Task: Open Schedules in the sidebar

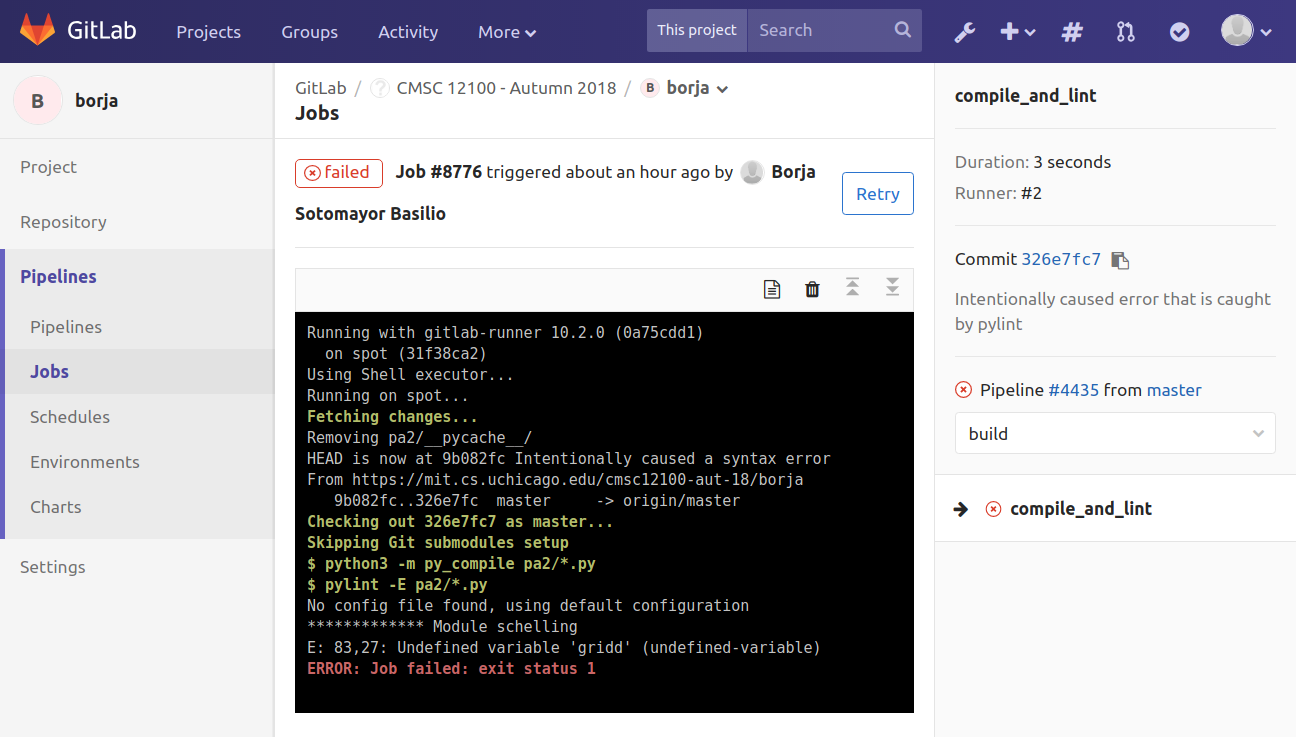Action: (70, 417)
